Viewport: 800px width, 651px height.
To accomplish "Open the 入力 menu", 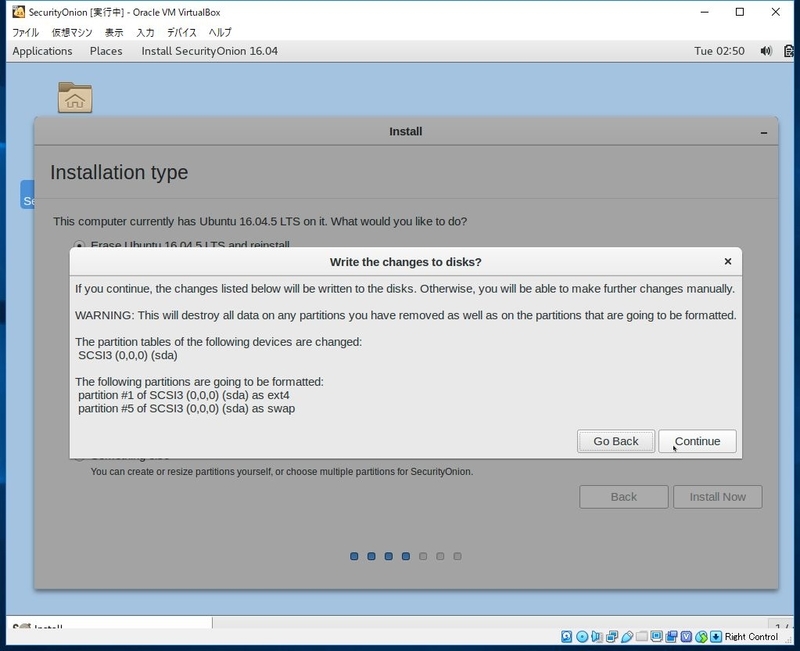I will (x=145, y=32).
